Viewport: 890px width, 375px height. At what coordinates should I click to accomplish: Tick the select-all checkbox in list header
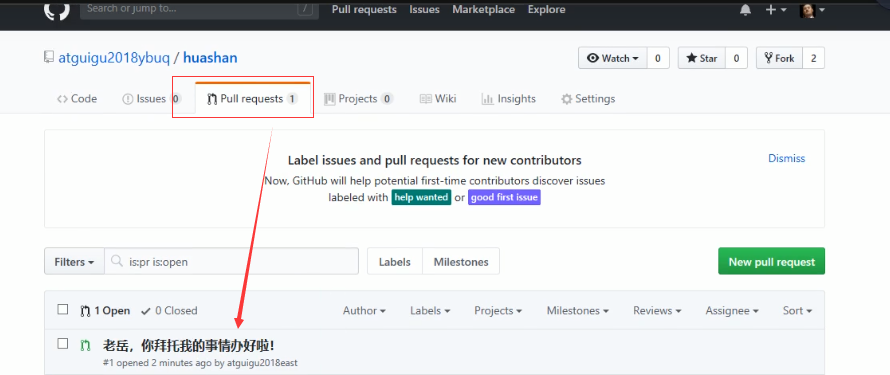(63, 310)
